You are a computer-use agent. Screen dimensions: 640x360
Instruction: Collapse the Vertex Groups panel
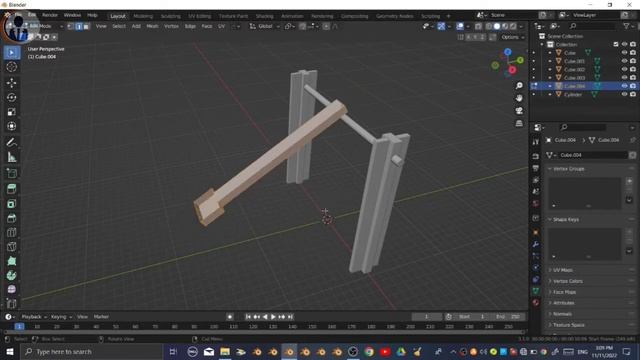tap(568, 169)
